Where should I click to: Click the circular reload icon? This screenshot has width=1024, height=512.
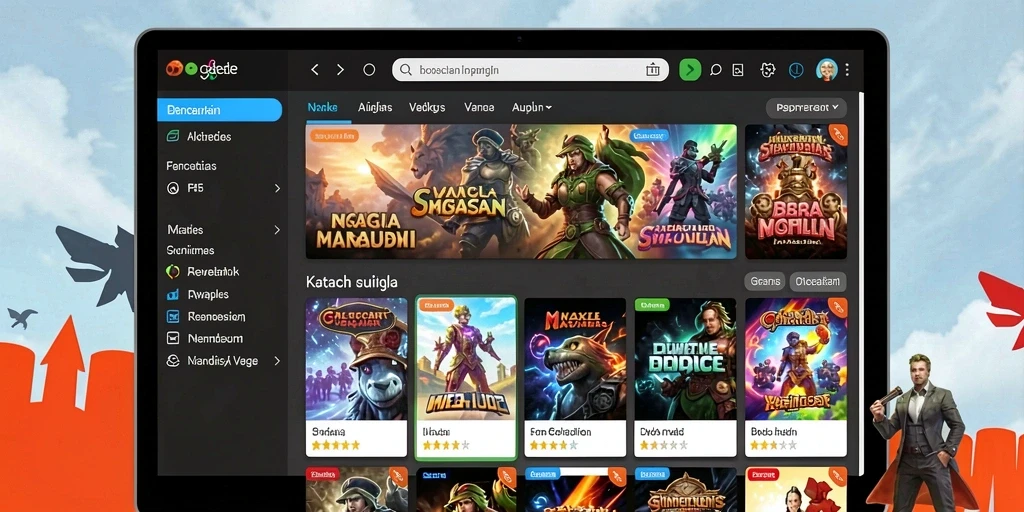[369, 69]
